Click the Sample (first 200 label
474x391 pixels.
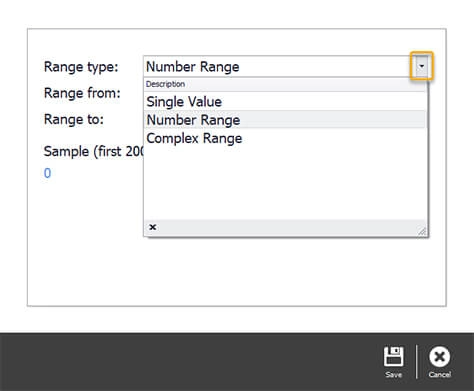coord(94,151)
